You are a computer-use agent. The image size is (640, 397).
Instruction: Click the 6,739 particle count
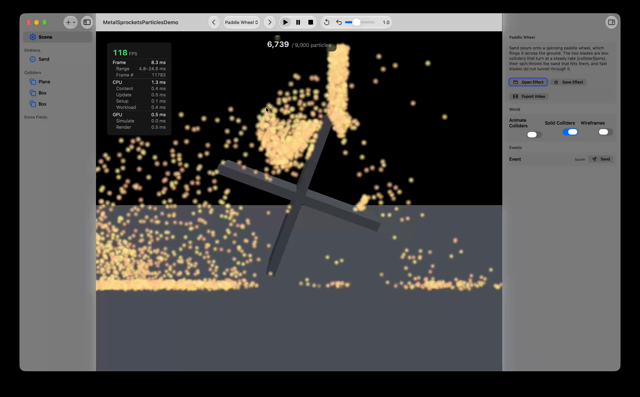click(278, 44)
